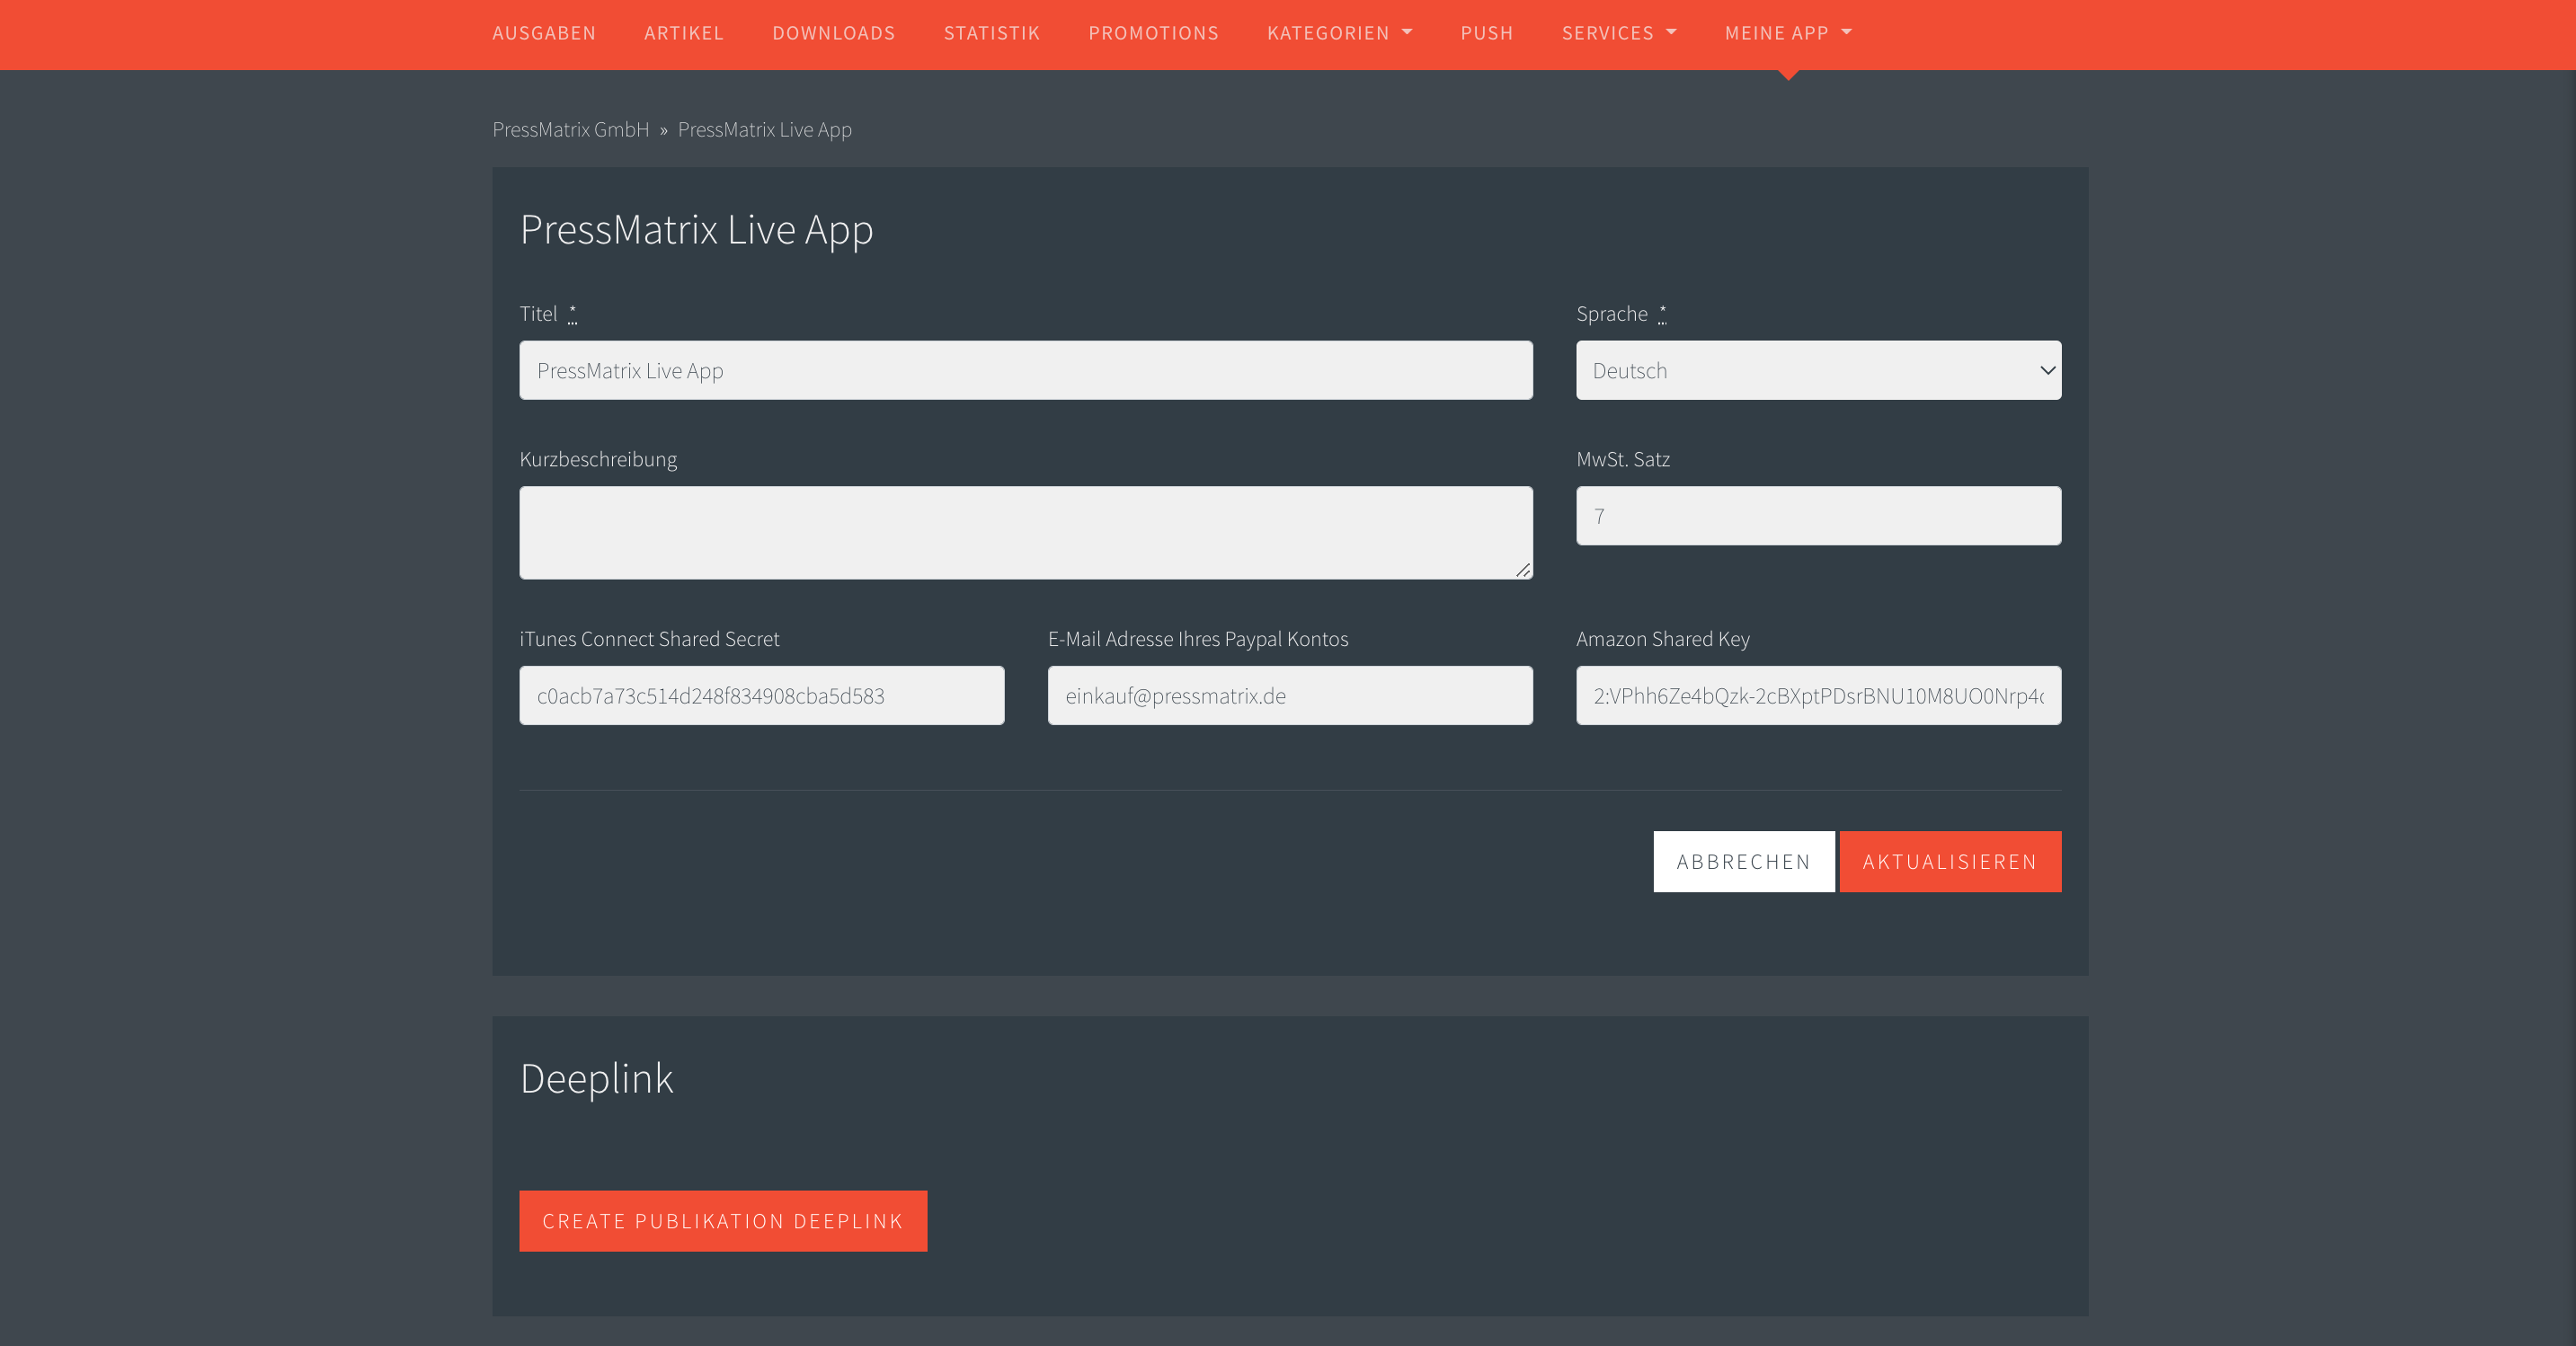Open the Ausgaben menu item

tap(544, 33)
